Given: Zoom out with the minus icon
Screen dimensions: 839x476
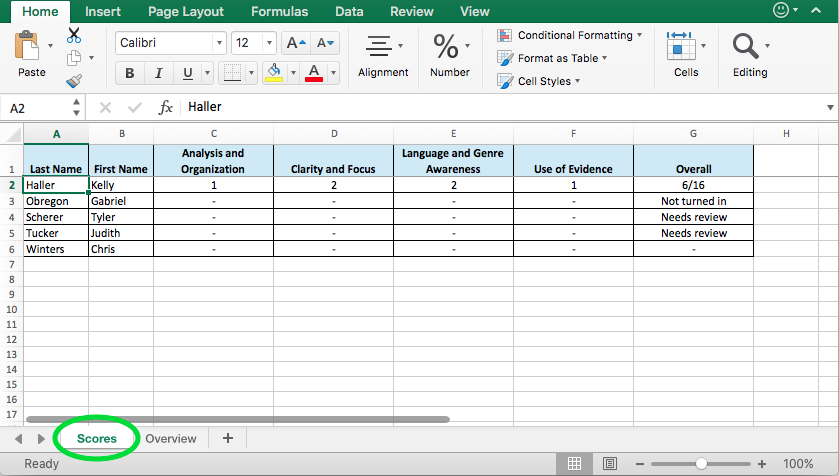Looking at the screenshot, I should (x=639, y=464).
